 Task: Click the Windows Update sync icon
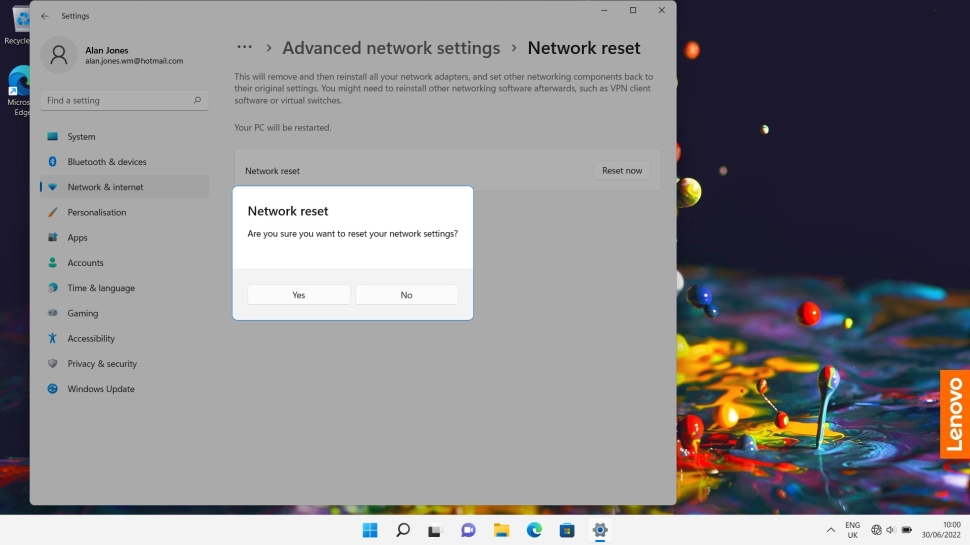(53, 389)
